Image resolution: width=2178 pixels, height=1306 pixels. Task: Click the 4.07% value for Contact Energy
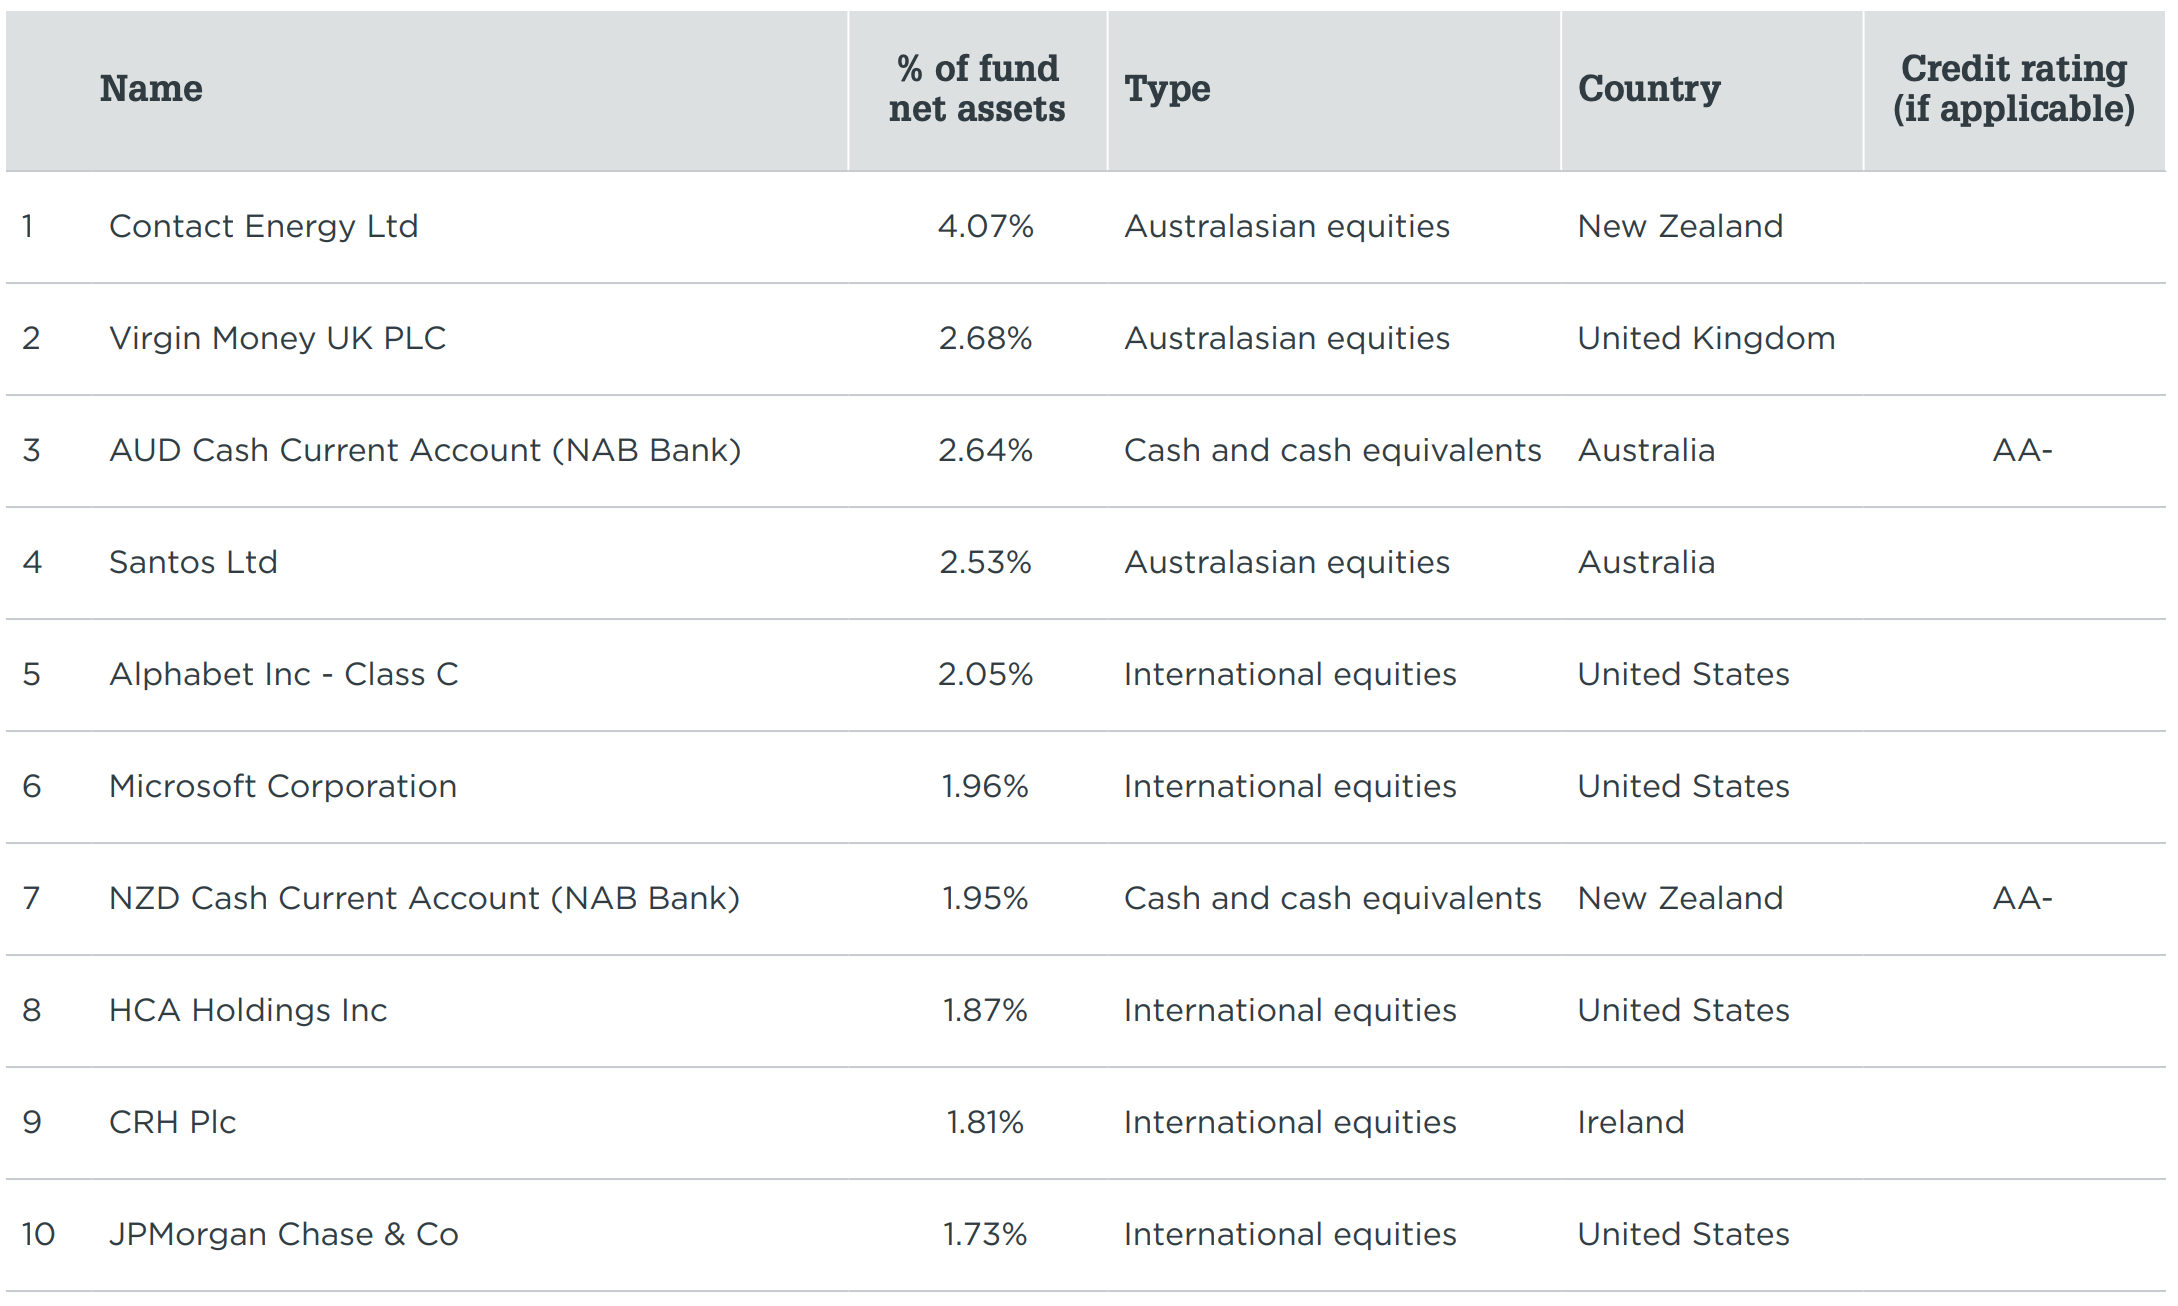985,227
